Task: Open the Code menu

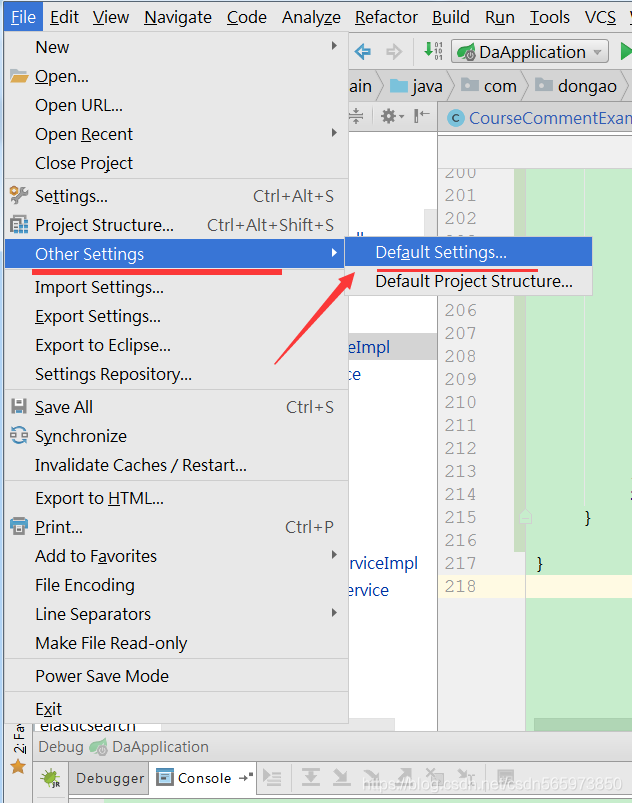Action: (246, 17)
